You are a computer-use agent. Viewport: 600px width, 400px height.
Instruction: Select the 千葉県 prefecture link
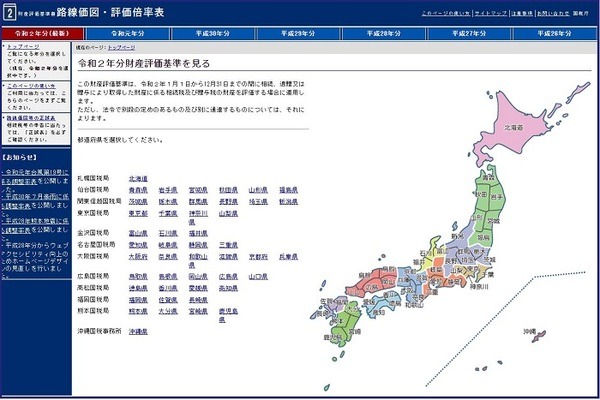coord(168,214)
